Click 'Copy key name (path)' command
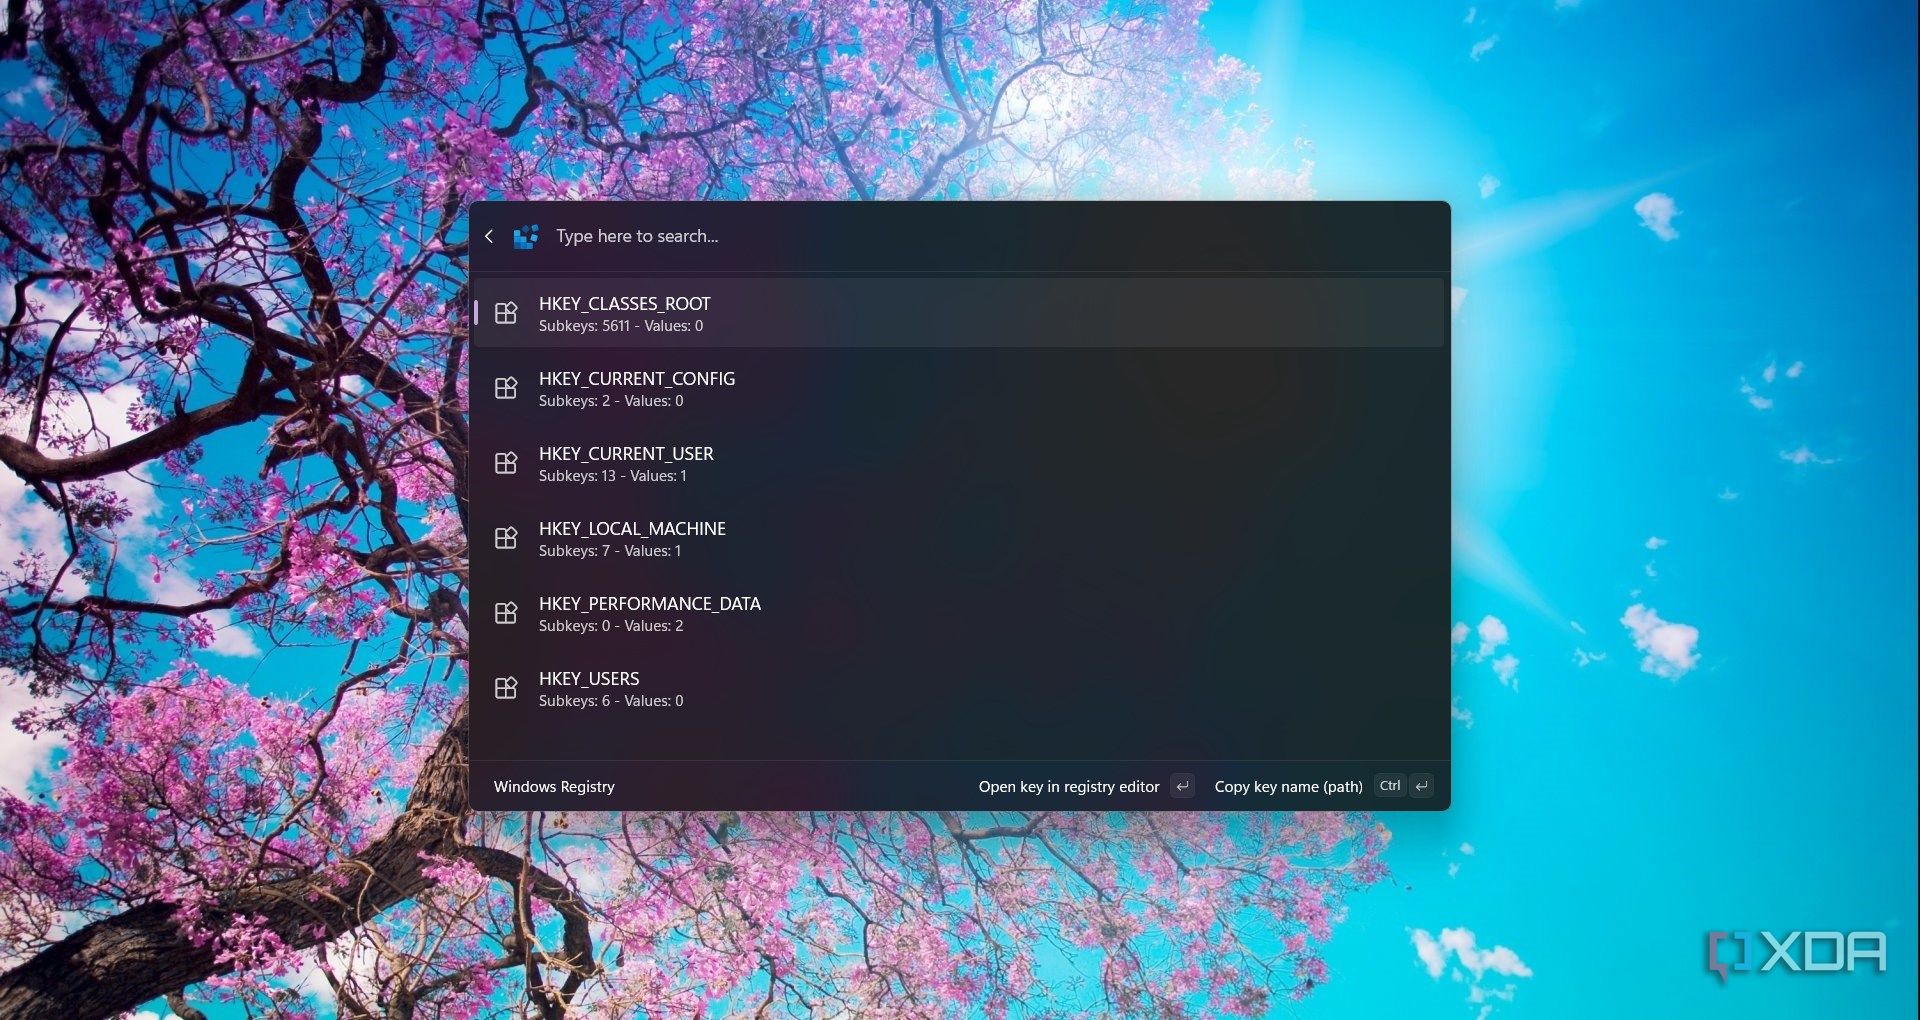Viewport: 1920px width, 1020px height. pos(1288,787)
